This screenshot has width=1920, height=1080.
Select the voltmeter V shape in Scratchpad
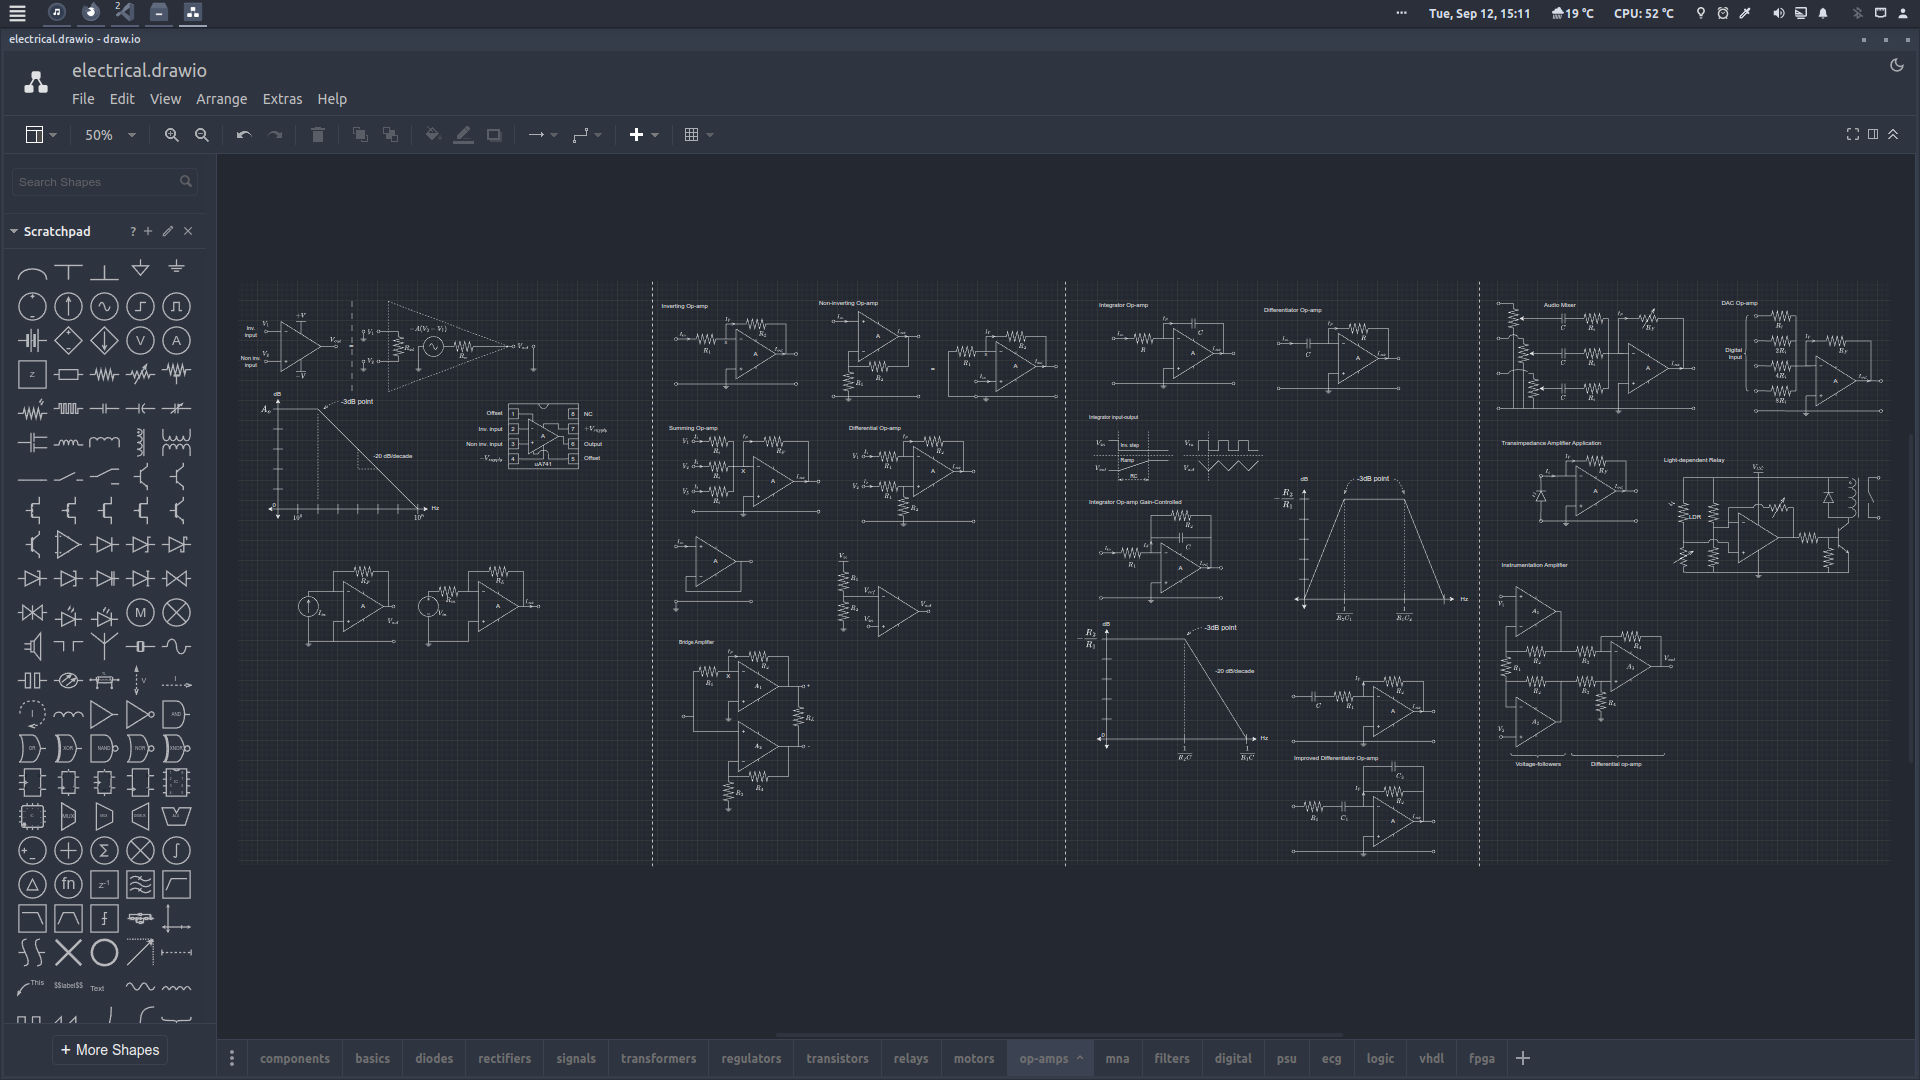coord(140,341)
